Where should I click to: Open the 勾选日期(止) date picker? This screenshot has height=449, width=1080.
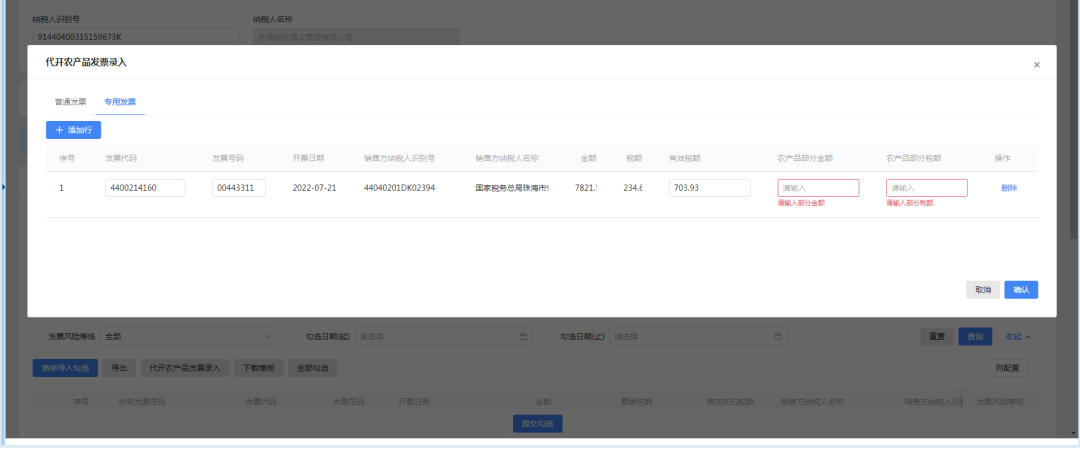click(698, 337)
